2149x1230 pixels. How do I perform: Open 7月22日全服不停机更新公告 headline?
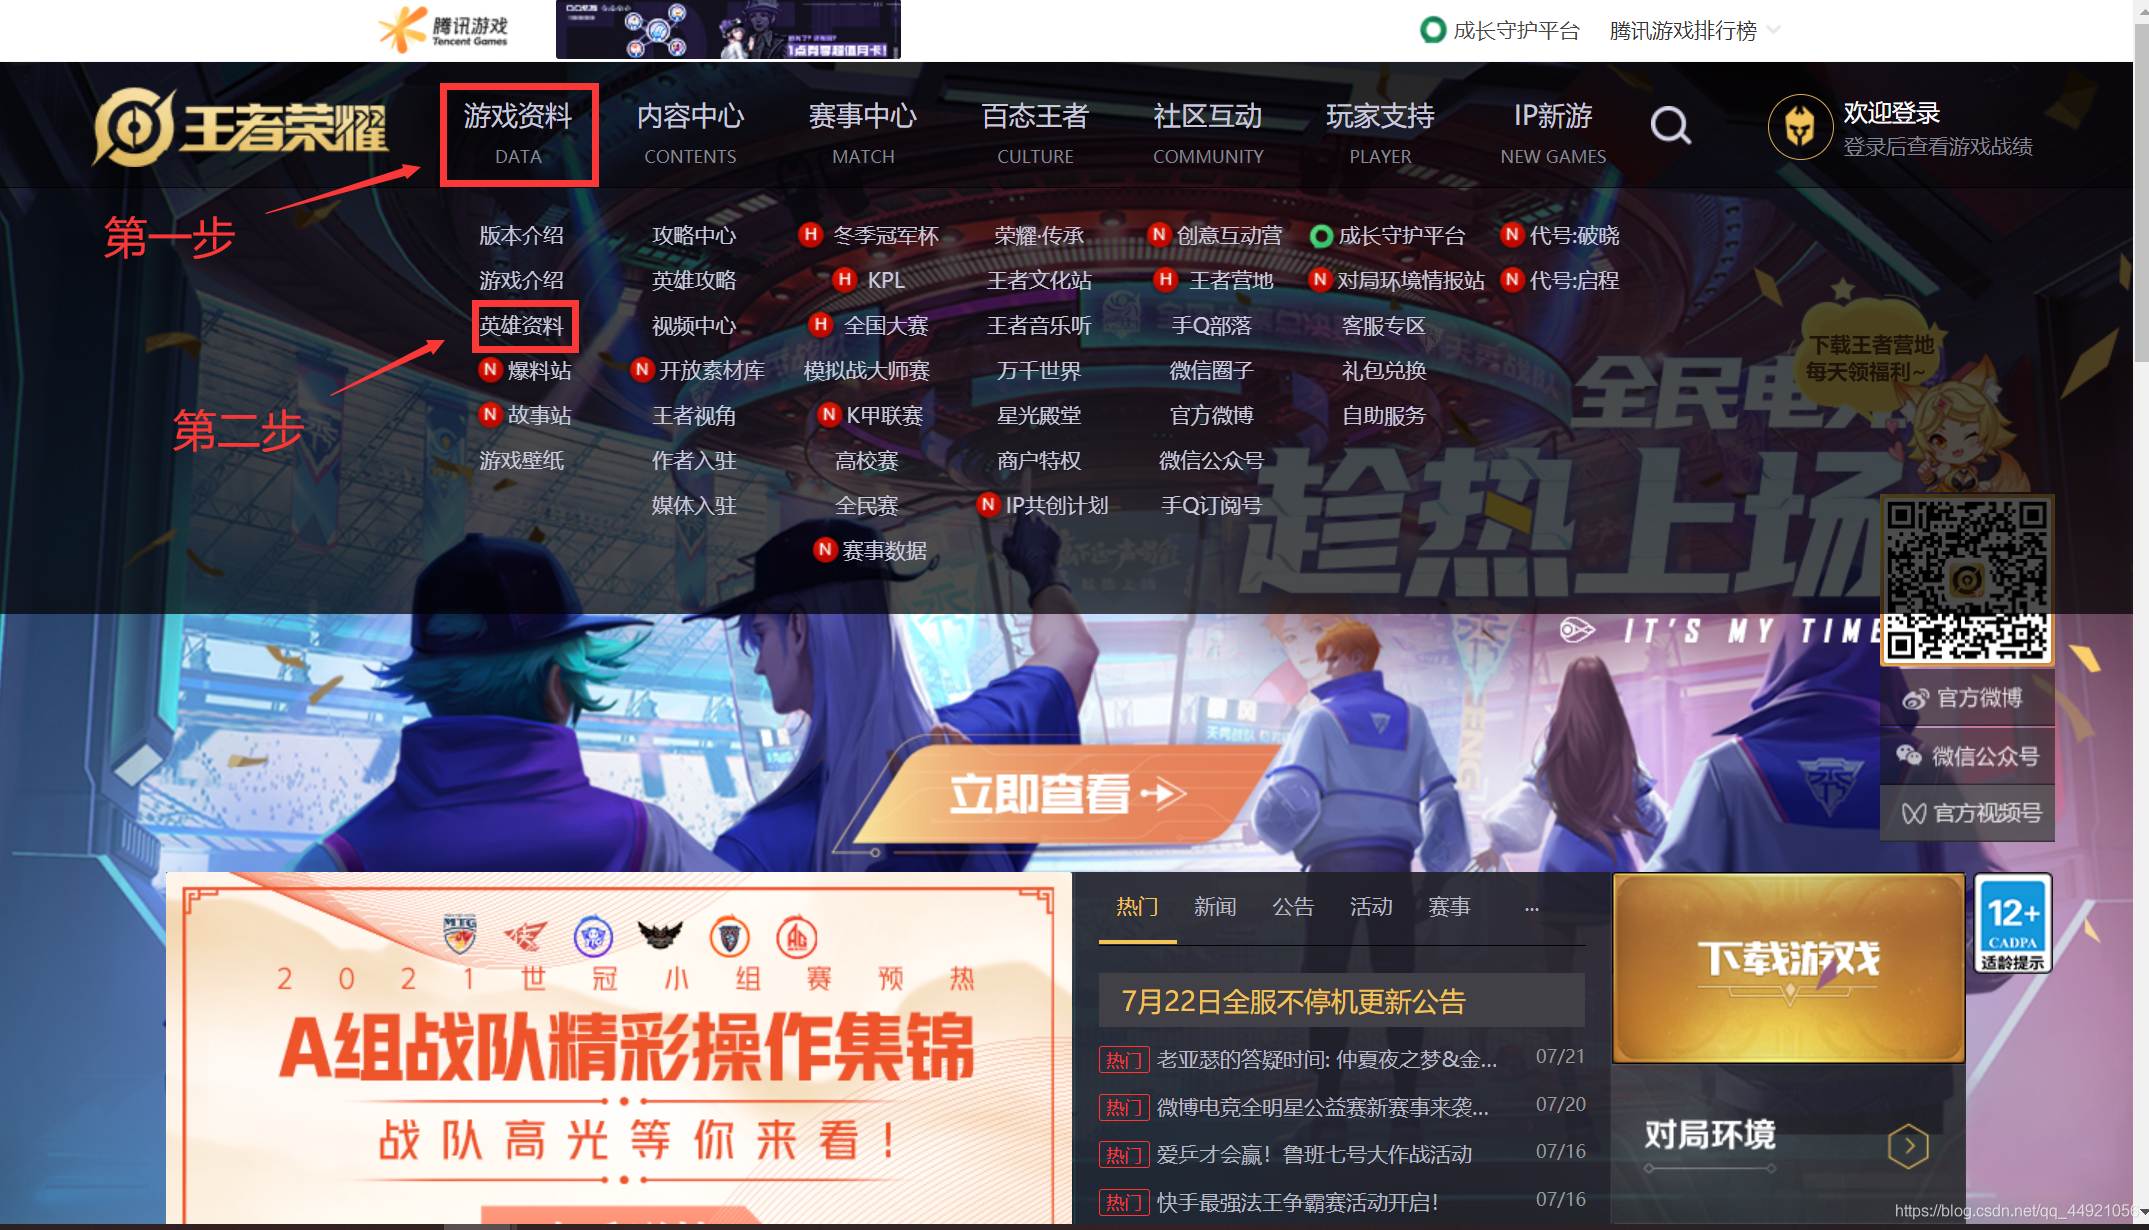(1342, 1001)
